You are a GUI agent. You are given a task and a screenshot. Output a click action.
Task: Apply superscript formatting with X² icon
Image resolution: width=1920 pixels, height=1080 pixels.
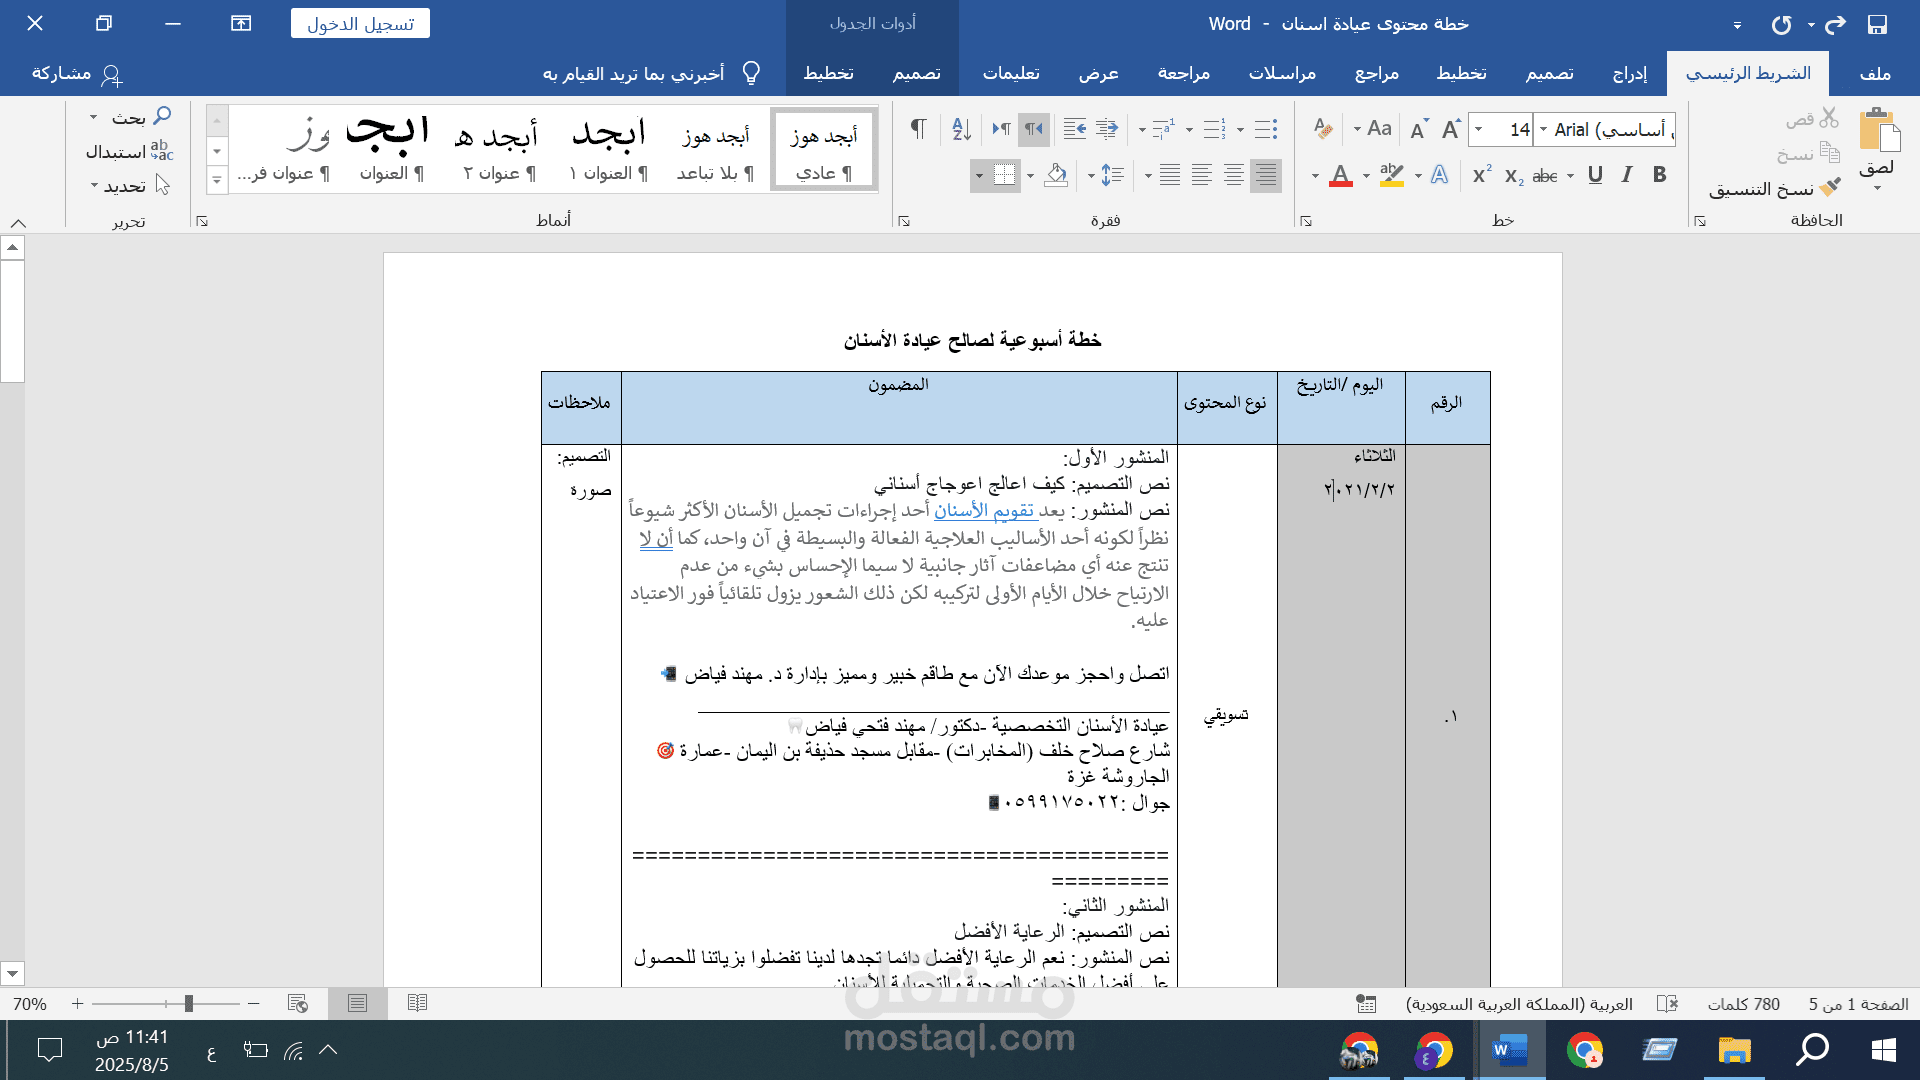1481,175
